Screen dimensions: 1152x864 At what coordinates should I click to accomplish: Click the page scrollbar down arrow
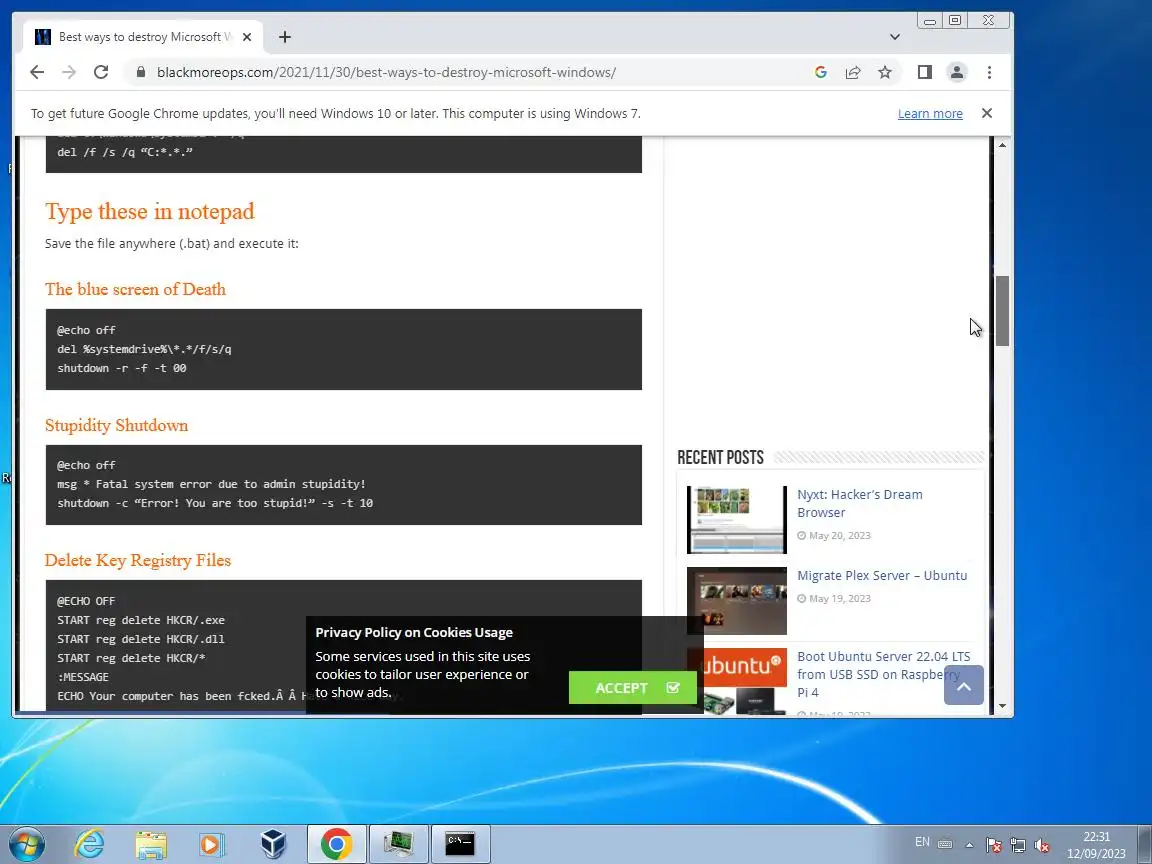1002,706
